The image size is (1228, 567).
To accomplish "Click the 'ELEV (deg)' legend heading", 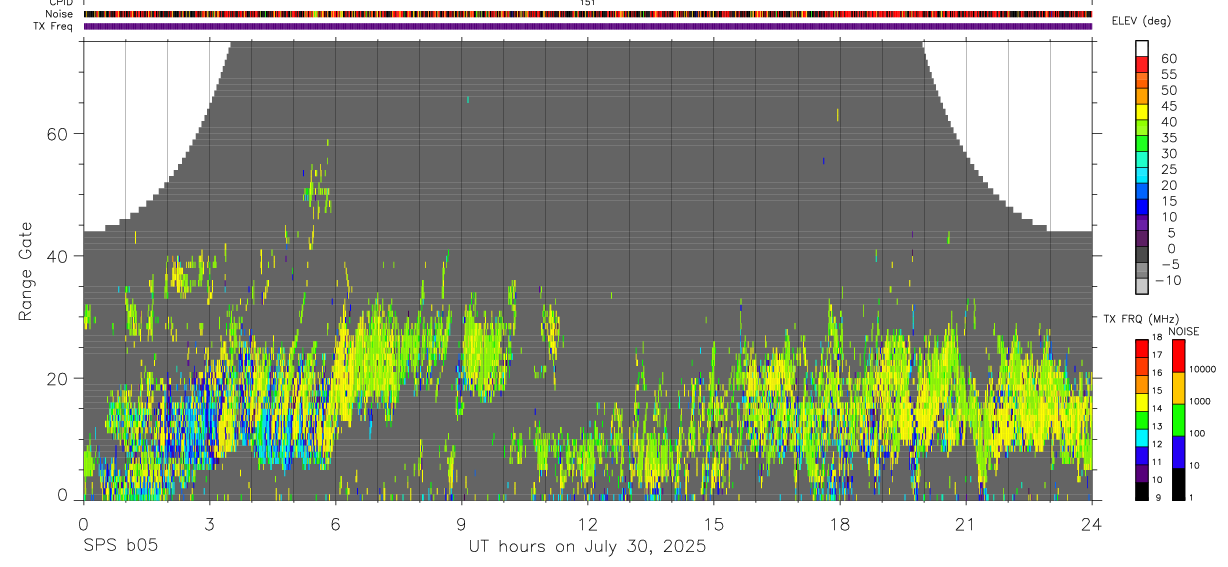I will point(1141,21).
